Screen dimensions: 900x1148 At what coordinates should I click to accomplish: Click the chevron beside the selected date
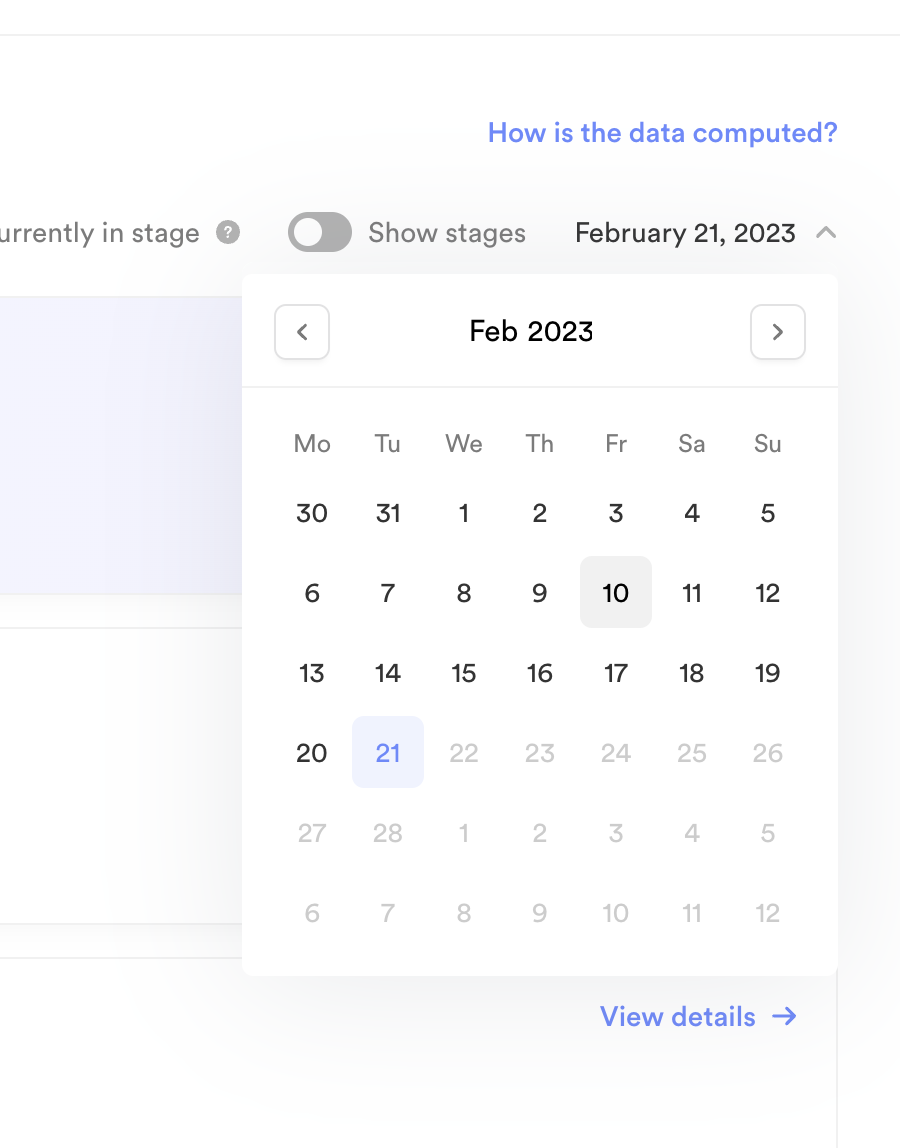825,233
